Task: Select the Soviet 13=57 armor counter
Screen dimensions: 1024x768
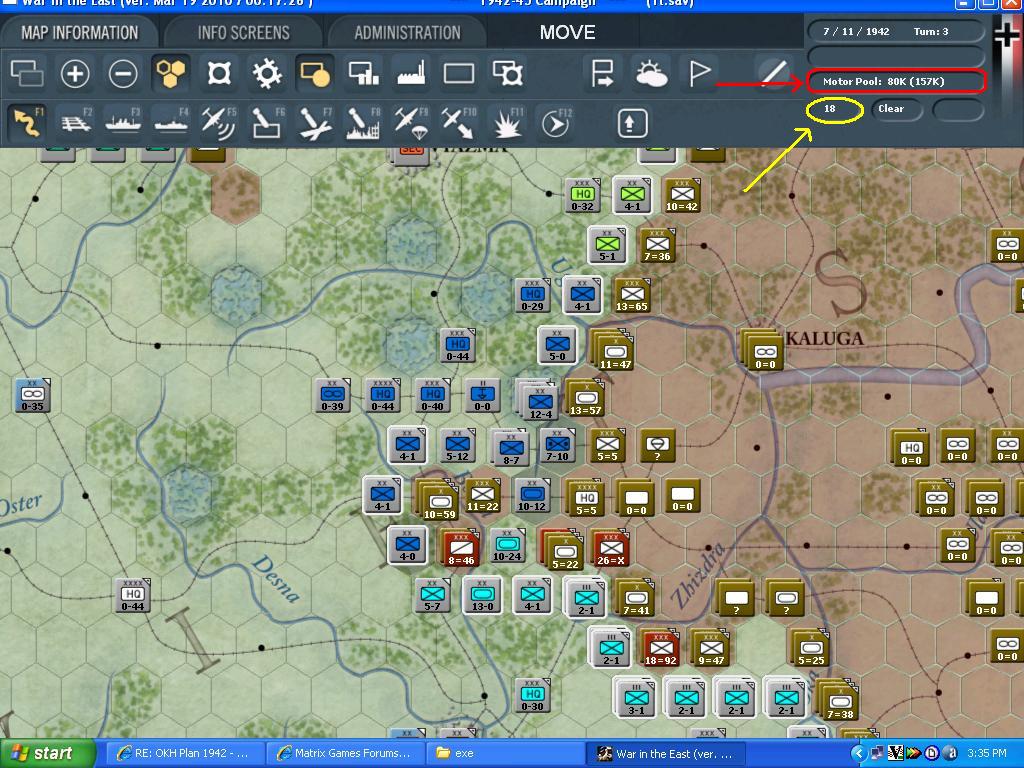Action: 585,398
